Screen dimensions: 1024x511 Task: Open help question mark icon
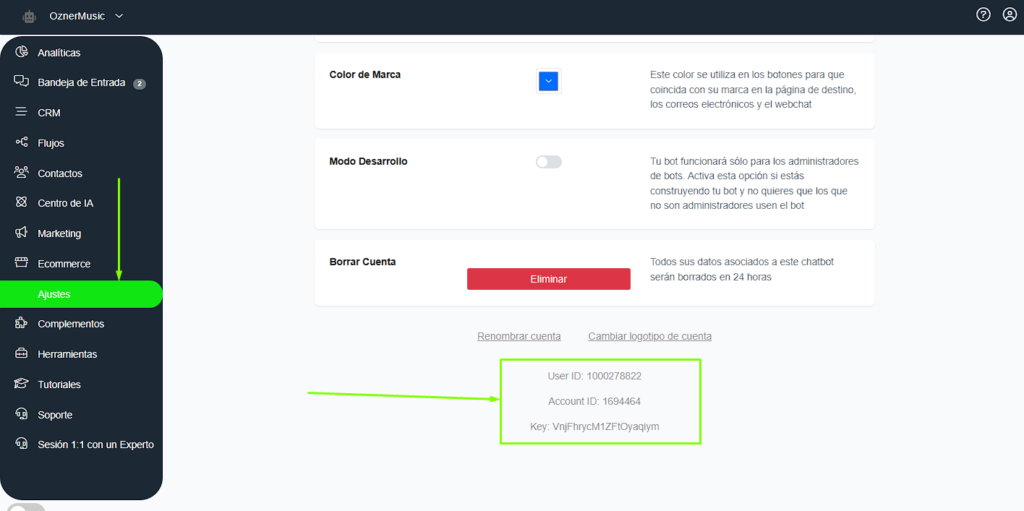(x=983, y=15)
